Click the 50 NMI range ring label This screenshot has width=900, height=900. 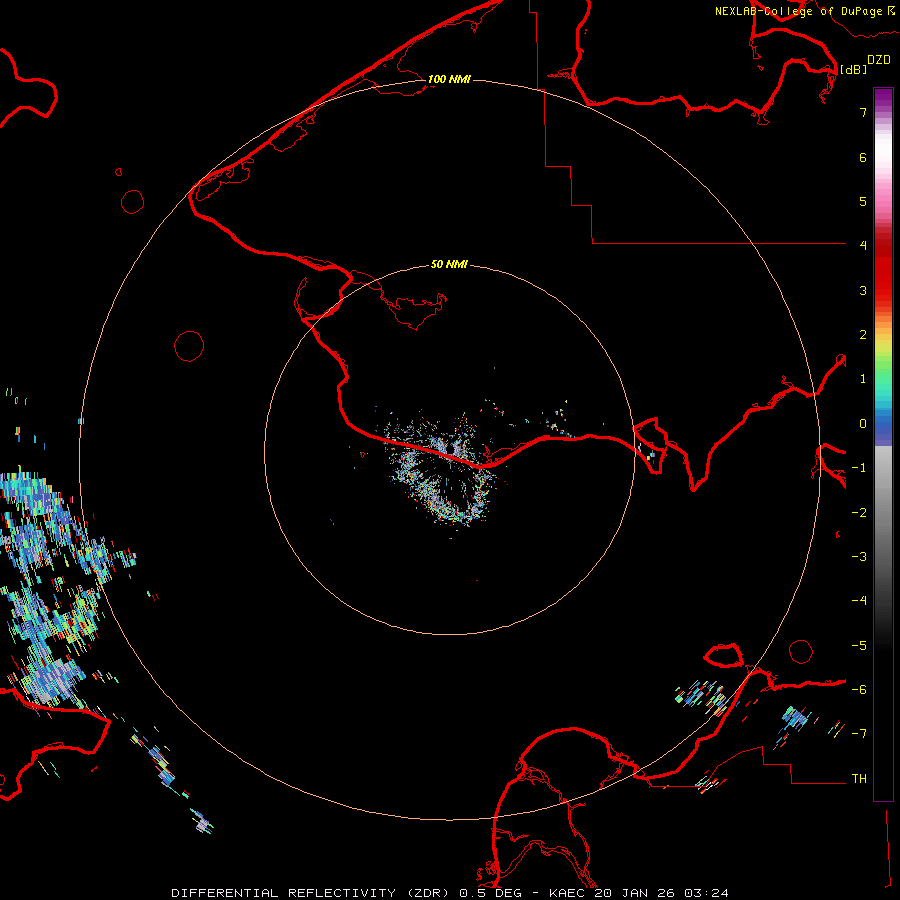coord(449,264)
